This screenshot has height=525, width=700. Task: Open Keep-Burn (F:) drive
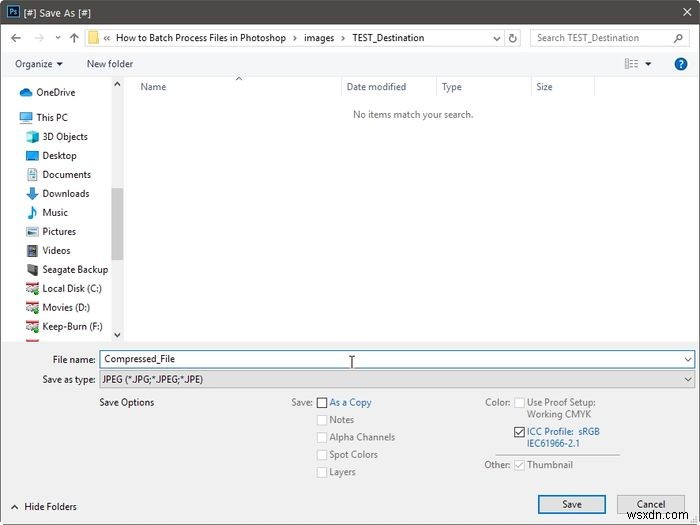tap(64, 326)
